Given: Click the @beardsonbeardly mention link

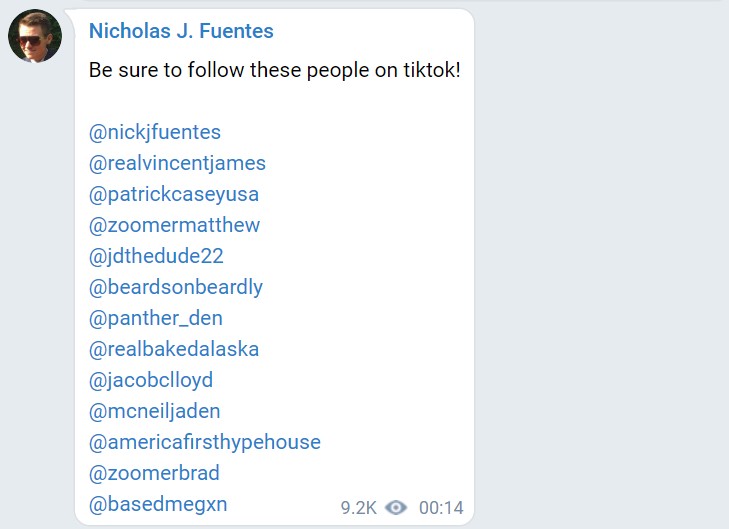Looking at the screenshot, I should pyautogui.click(x=176, y=287).
